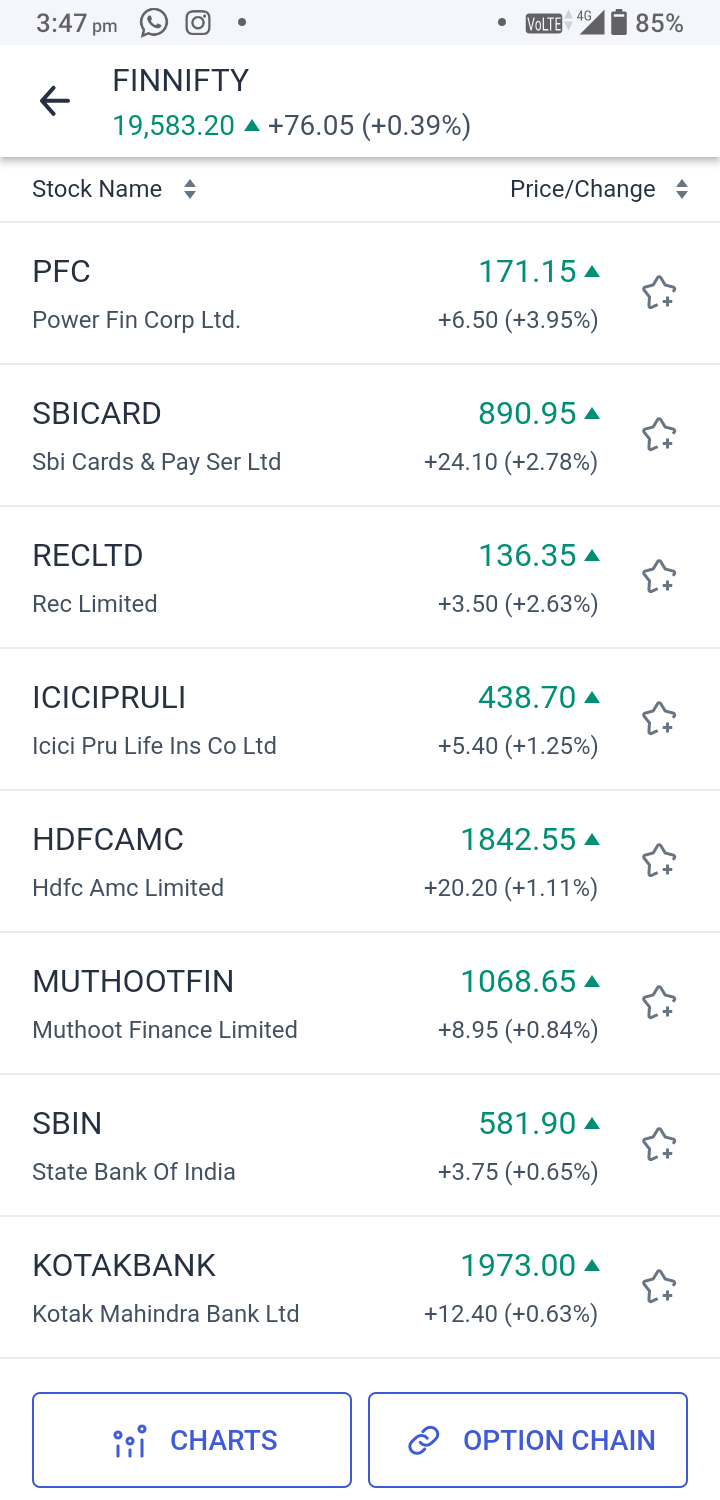Add SBIN to watchlist star
Image resolution: width=720 pixels, height=1500 pixels.
pyautogui.click(x=658, y=1145)
